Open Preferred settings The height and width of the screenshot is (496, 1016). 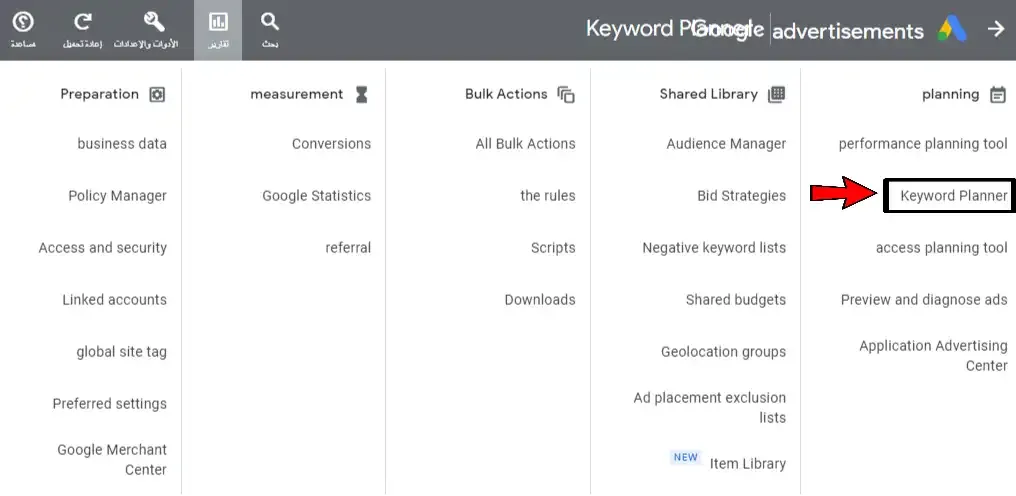point(110,404)
